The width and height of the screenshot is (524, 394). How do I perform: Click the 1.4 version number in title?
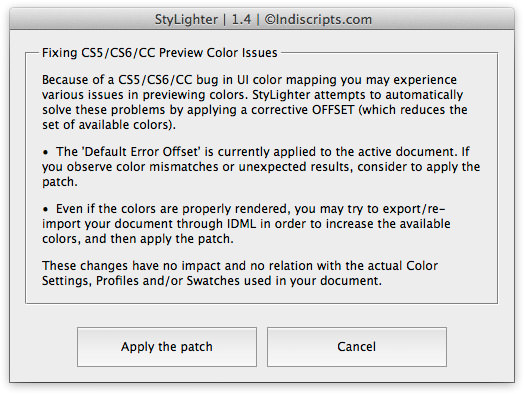241,19
